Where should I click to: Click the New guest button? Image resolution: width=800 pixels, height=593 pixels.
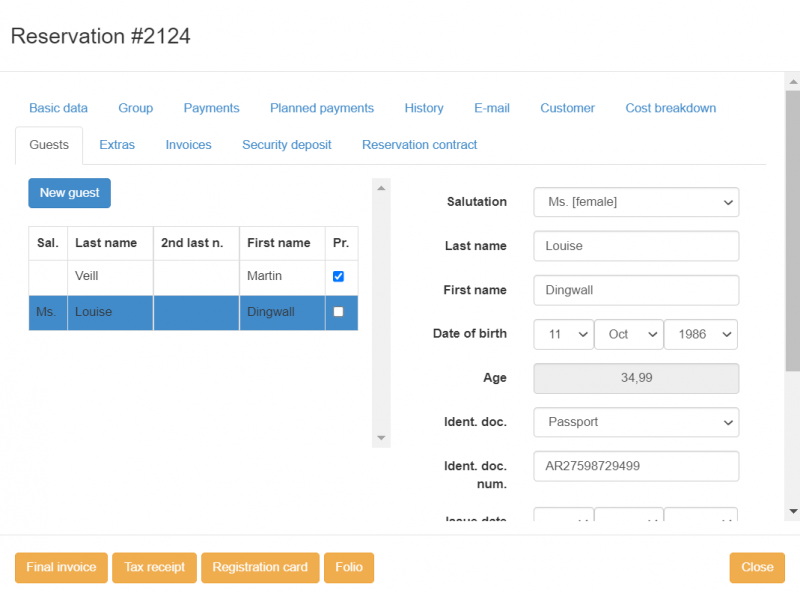point(69,193)
